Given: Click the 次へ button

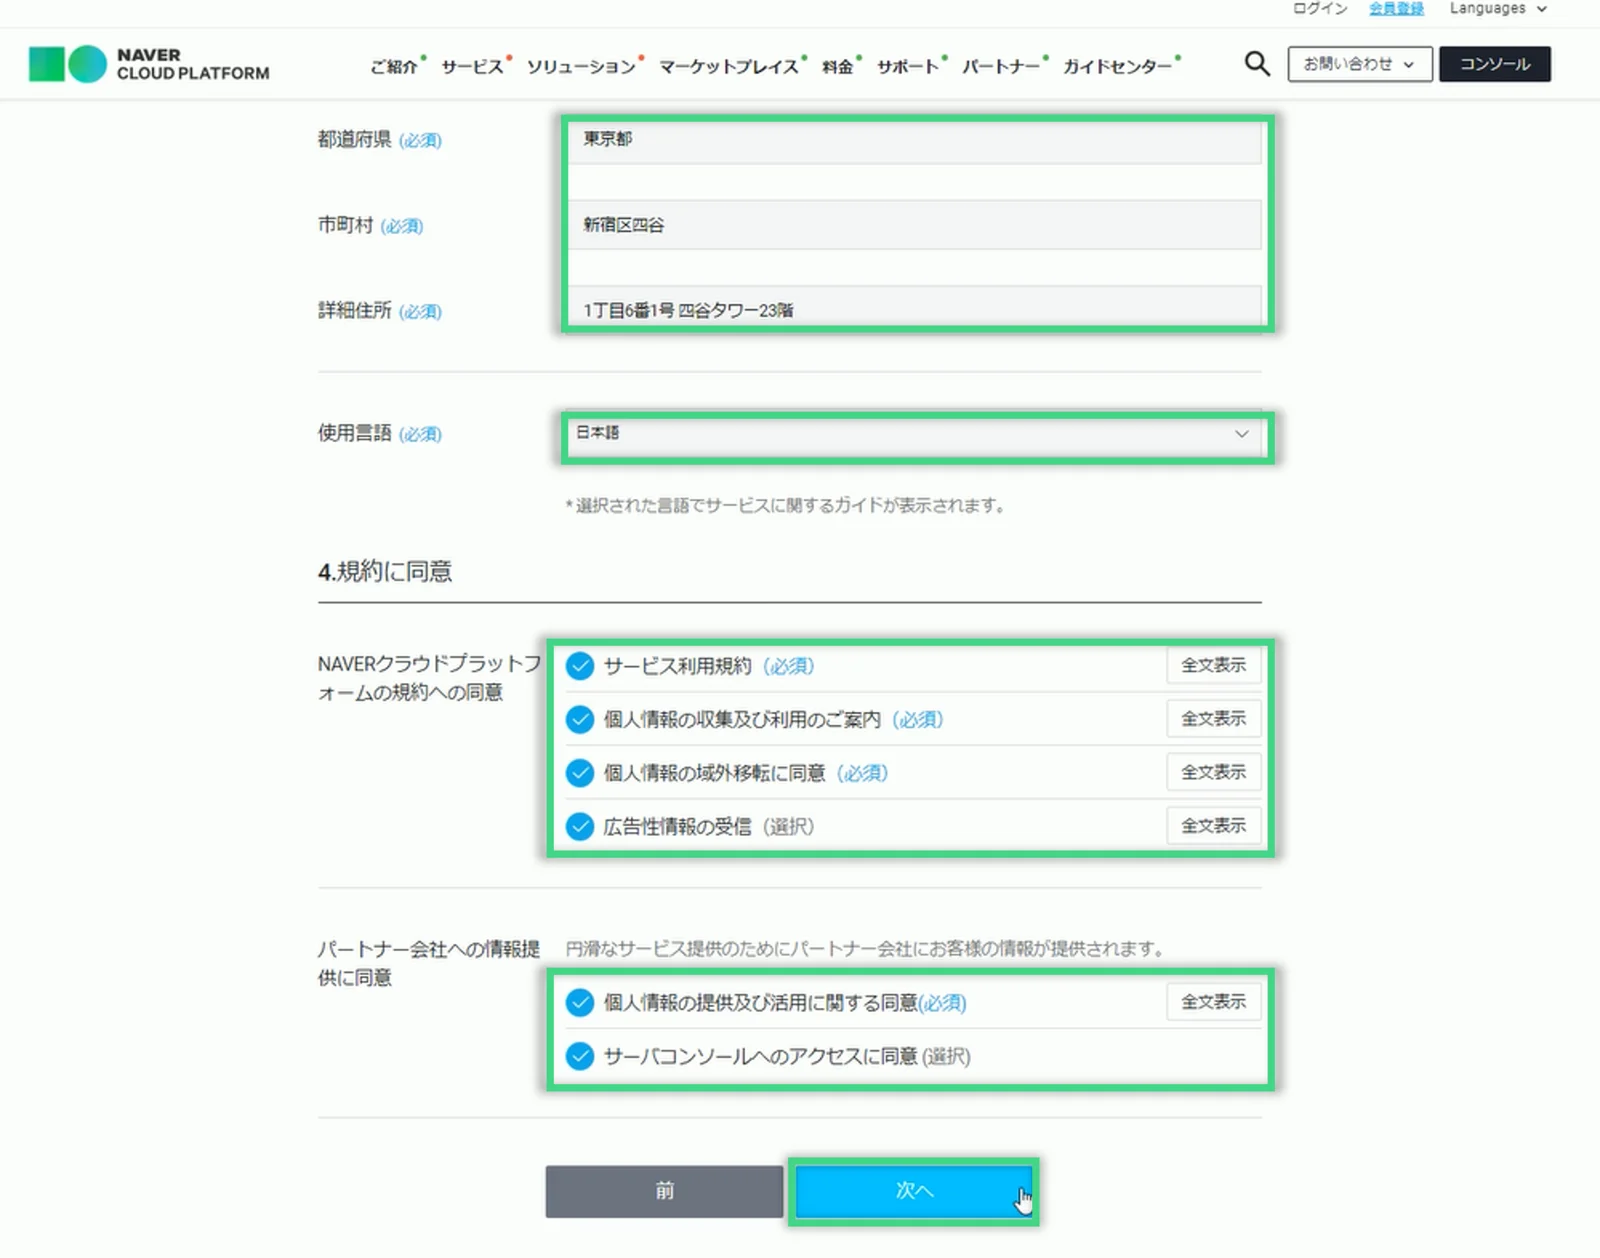Looking at the screenshot, I should [x=913, y=1191].
